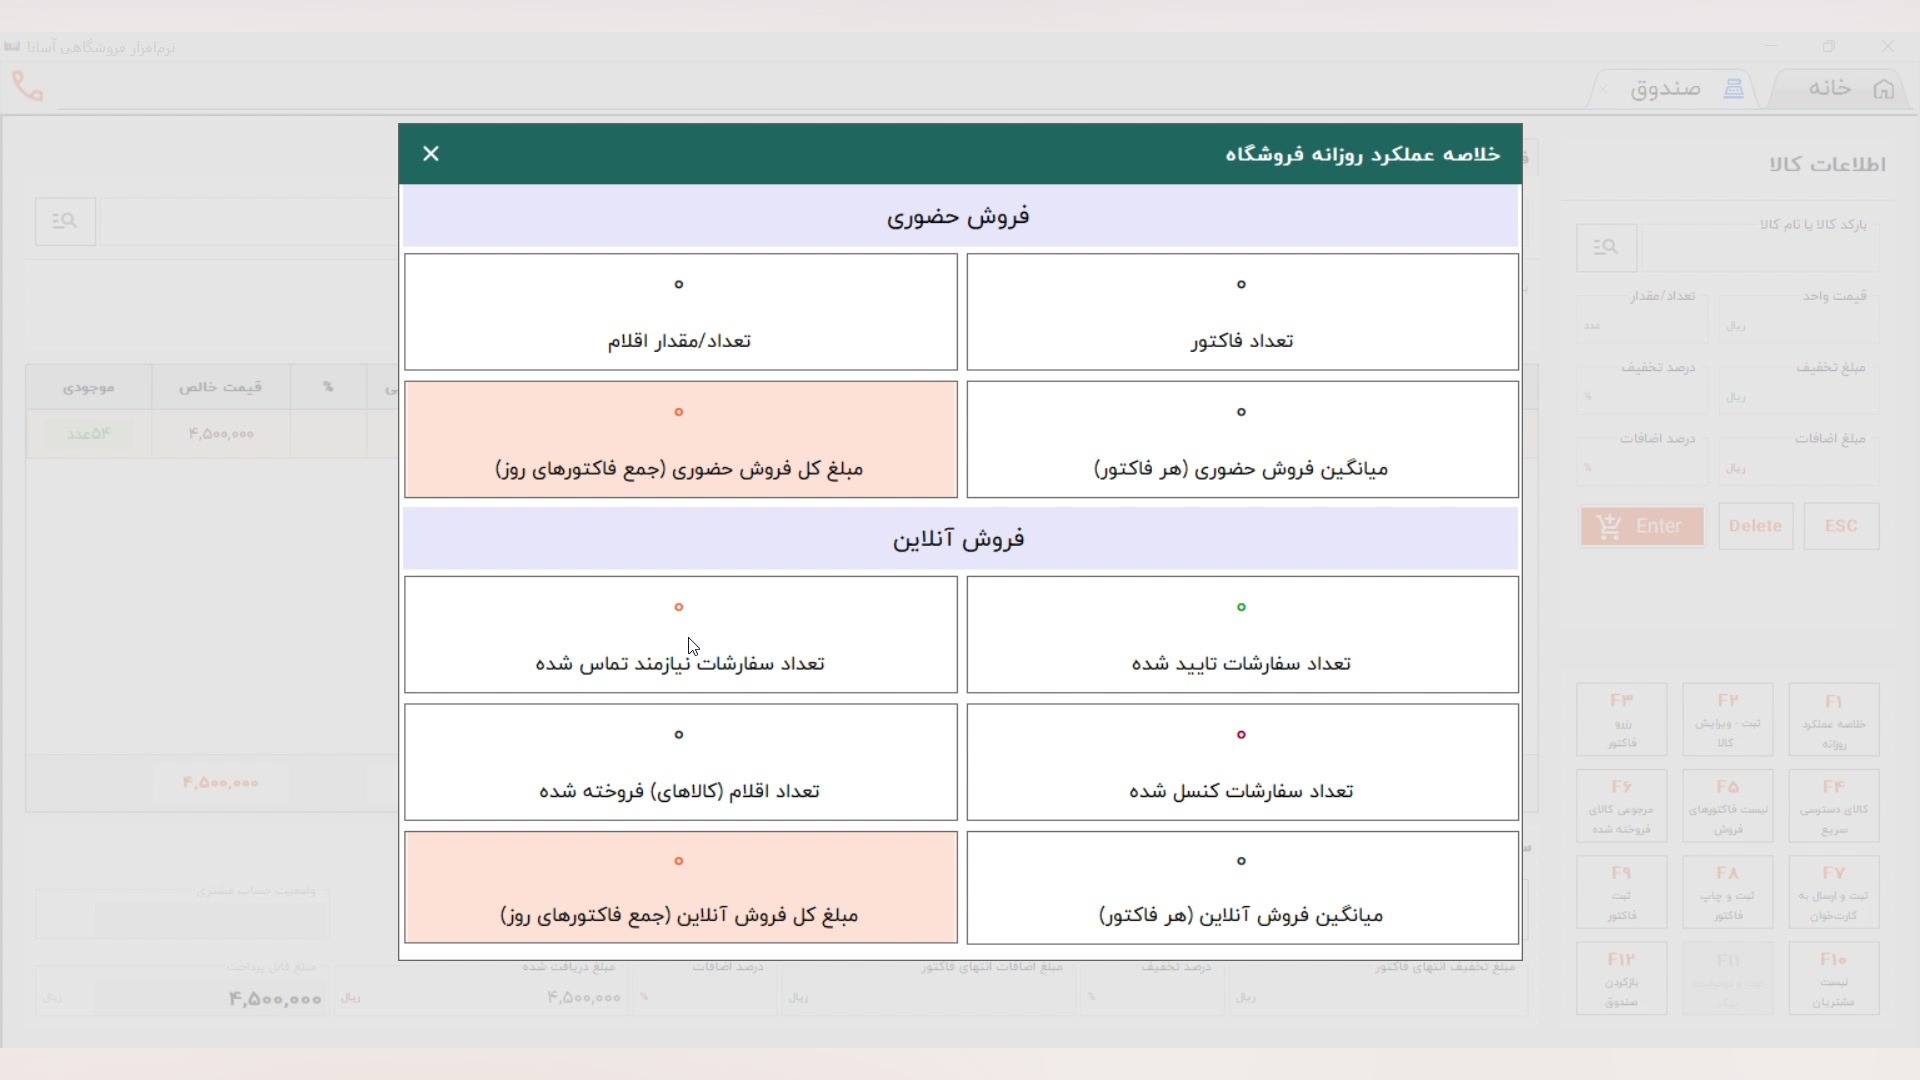Click the ۴,۵۰۰,۰۰۰ net price cell in the row
The width and height of the screenshot is (1920, 1080).
[221, 434]
